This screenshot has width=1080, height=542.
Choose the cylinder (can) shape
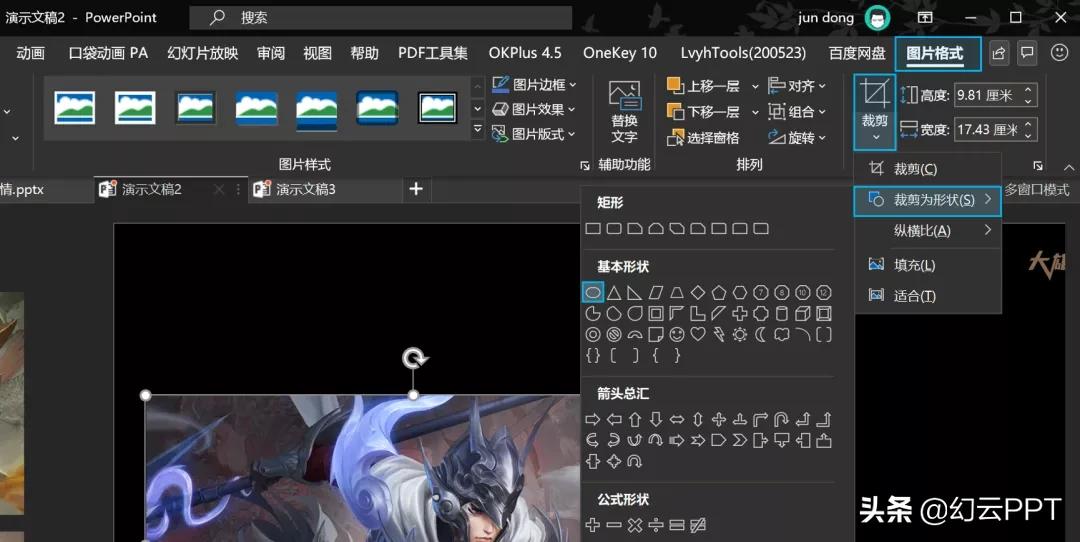coord(782,314)
